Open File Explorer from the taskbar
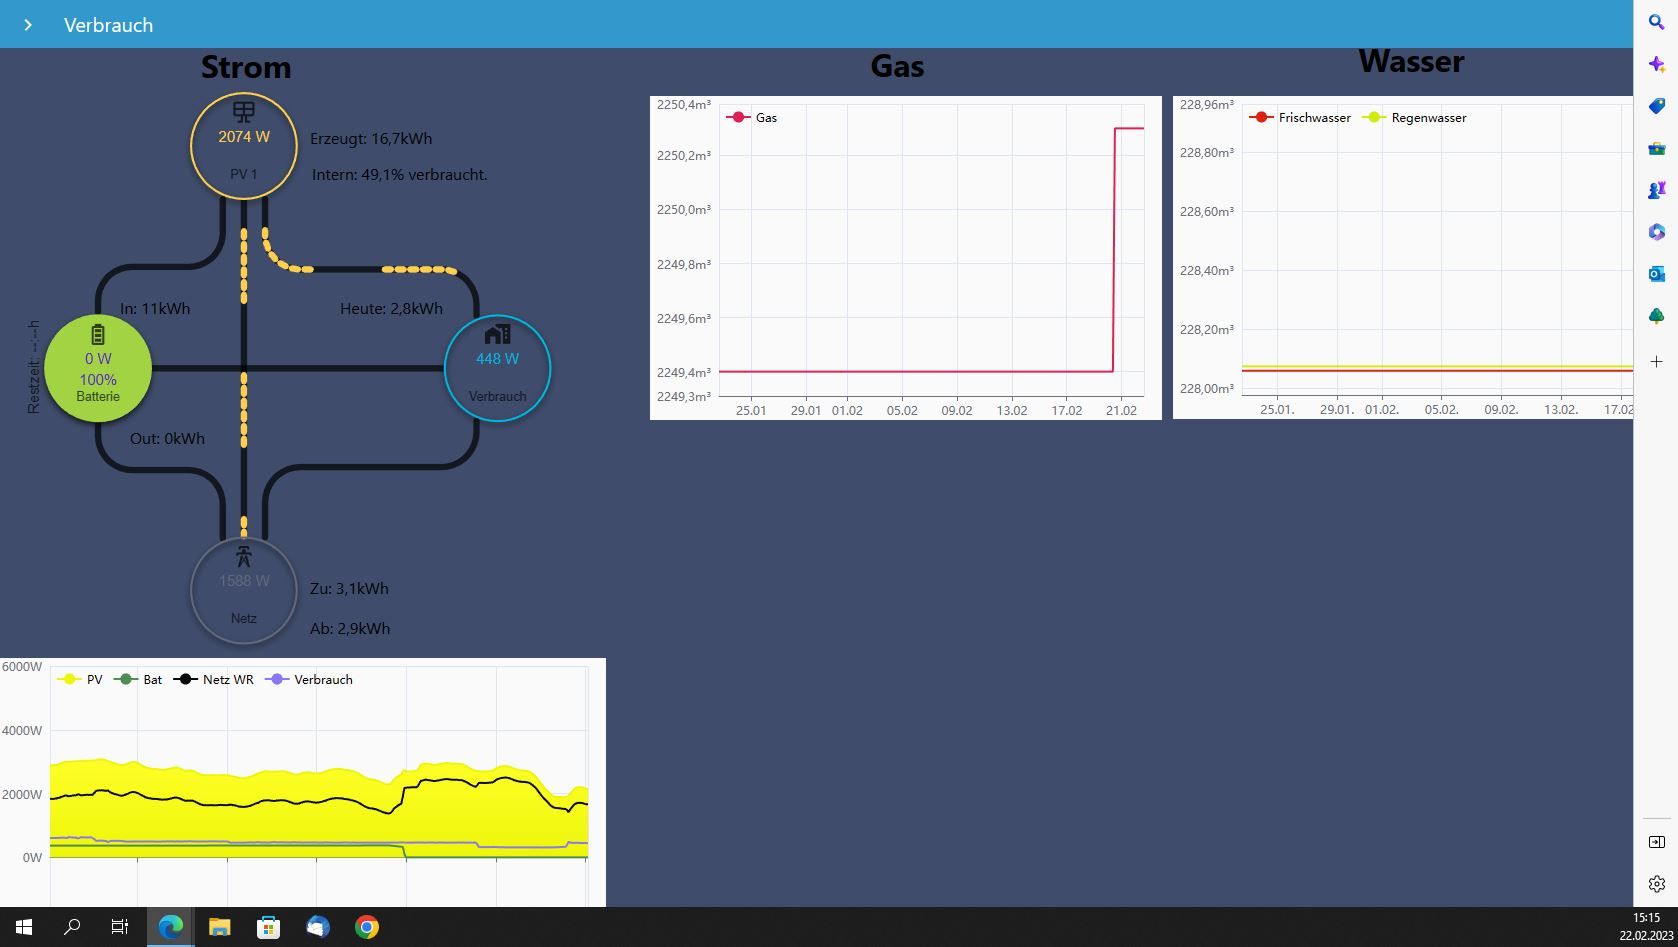Image resolution: width=1678 pixels, height=947 pixels. point(219,927)
